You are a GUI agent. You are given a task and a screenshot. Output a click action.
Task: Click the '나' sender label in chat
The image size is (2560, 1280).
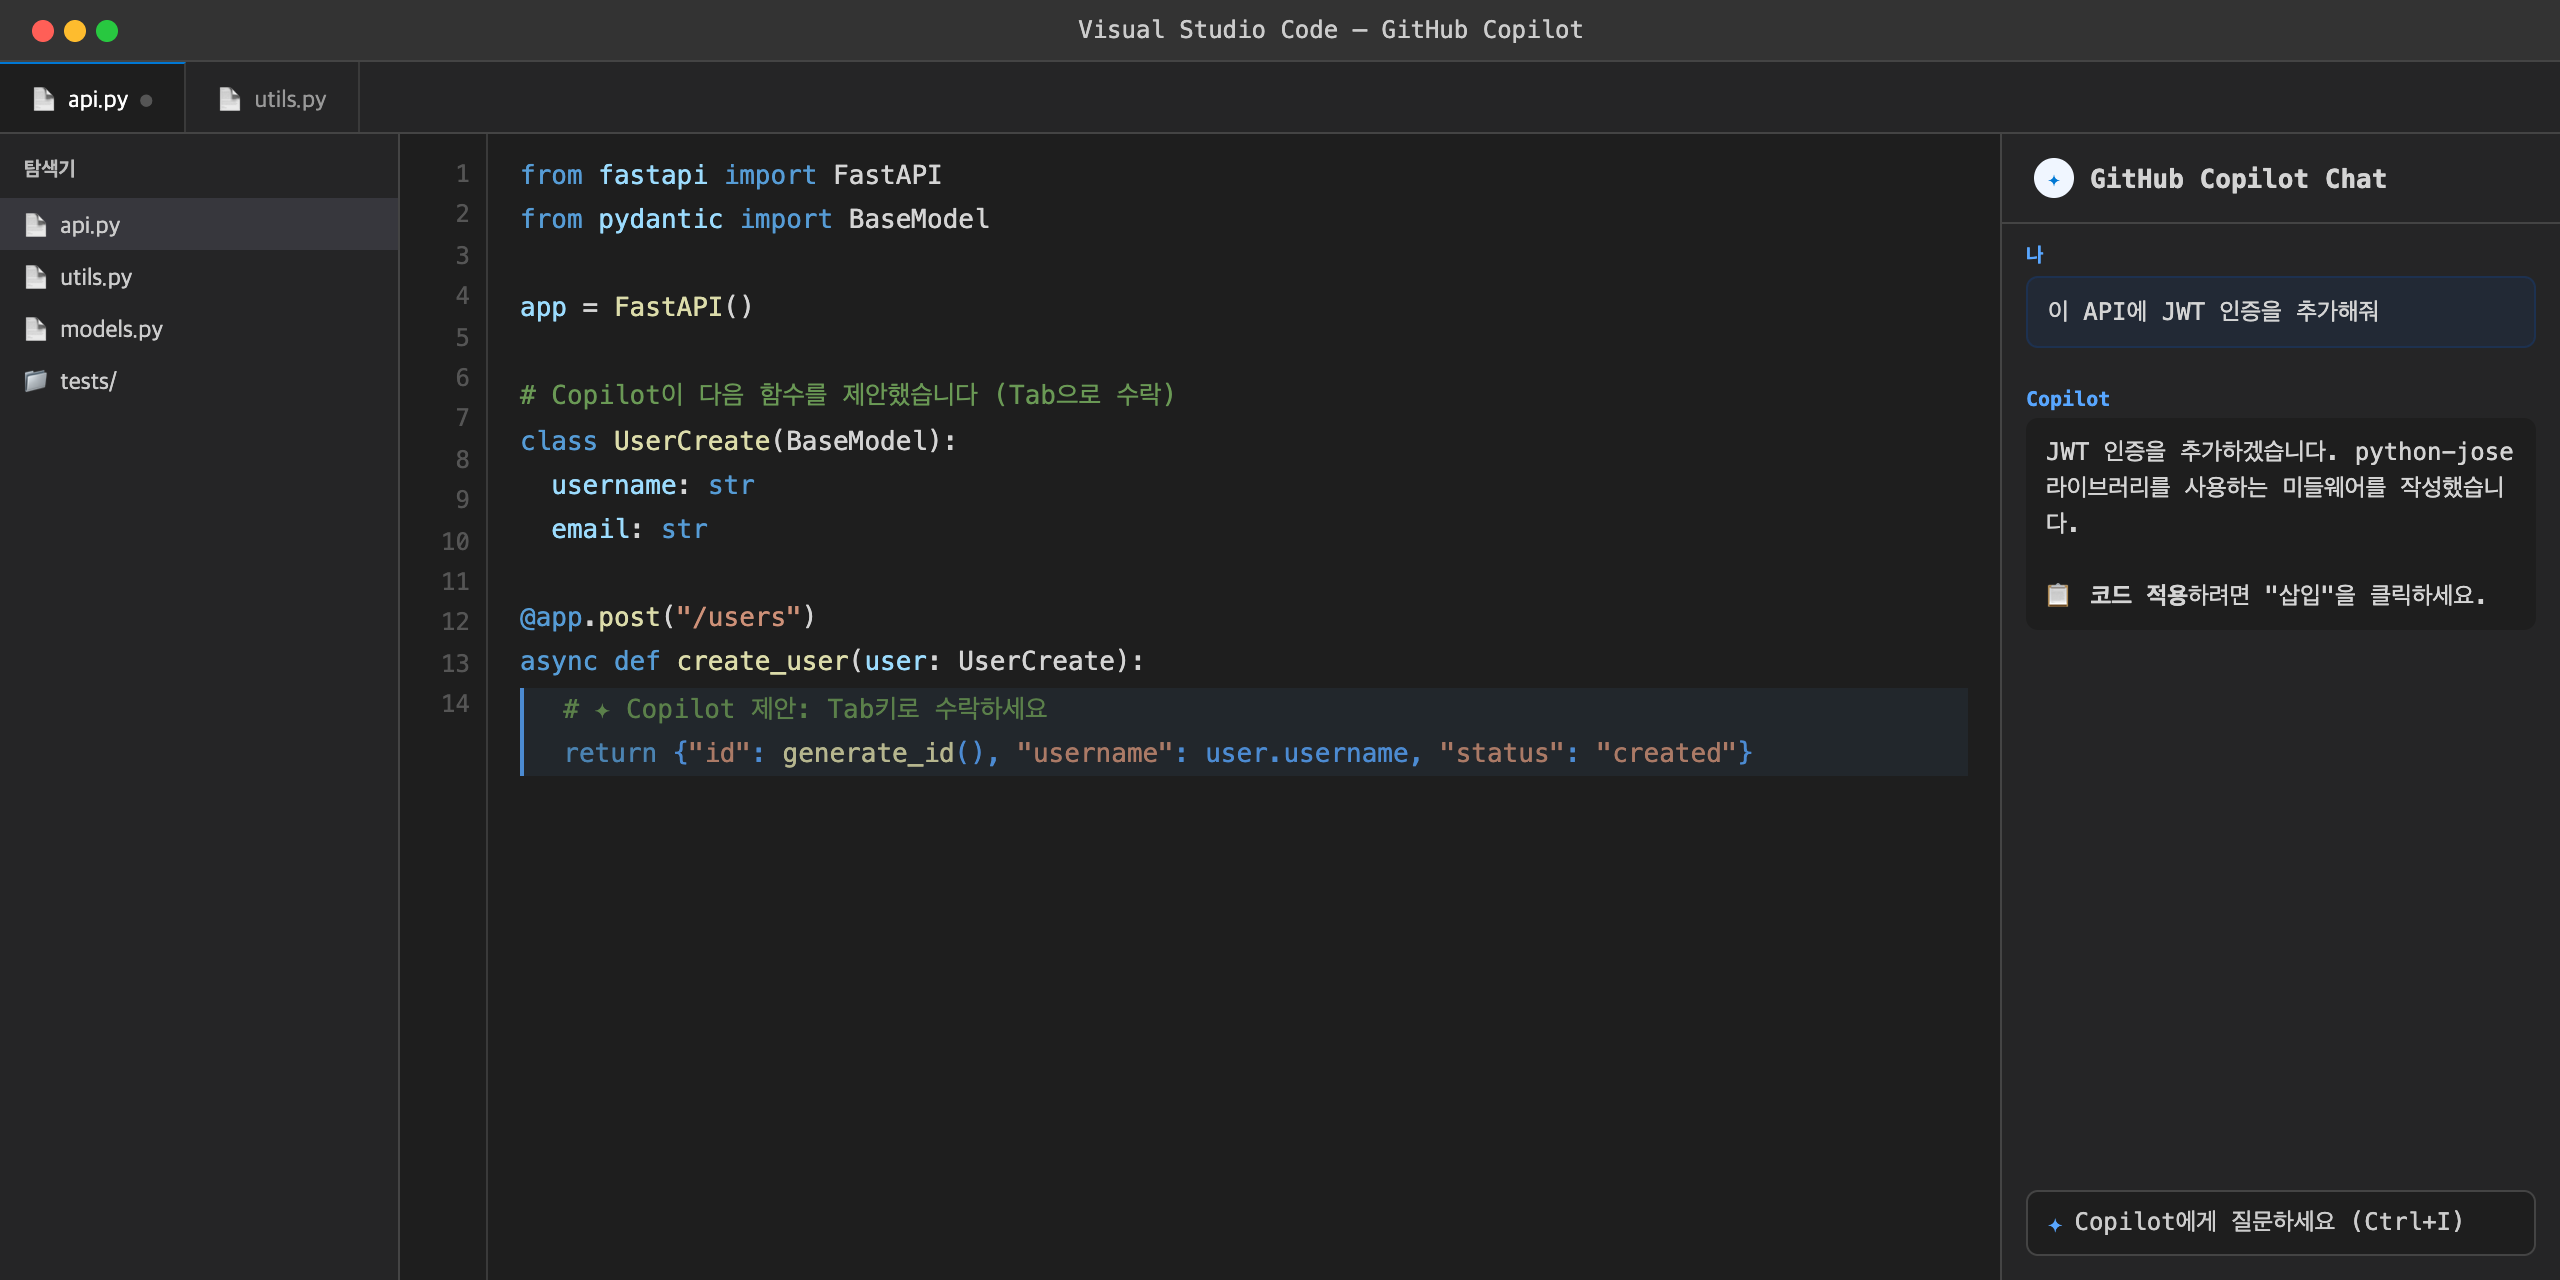pyautogui.click(x=2035, y=254)
